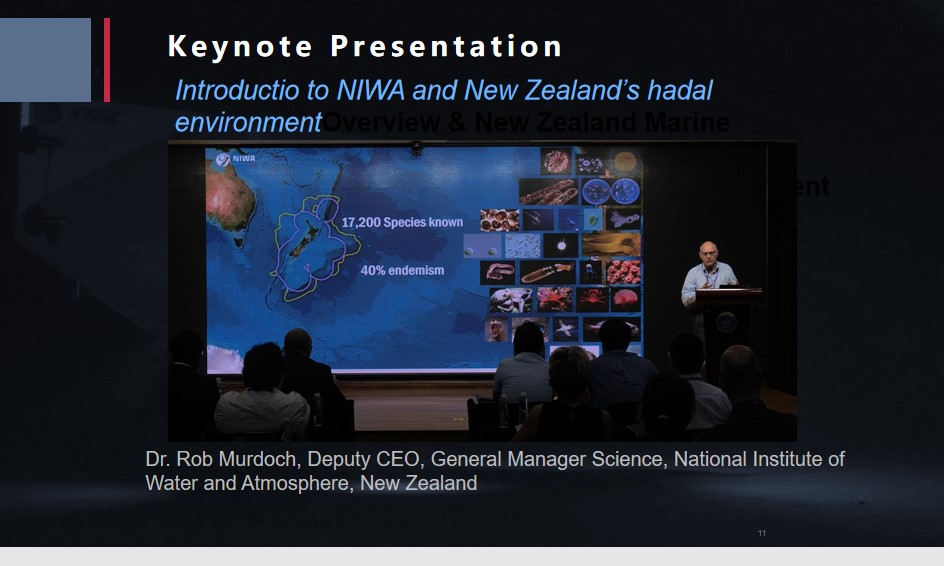944x566 pixels.
Task: Click the twin blue petri dish photo
Action: [610, 191]
